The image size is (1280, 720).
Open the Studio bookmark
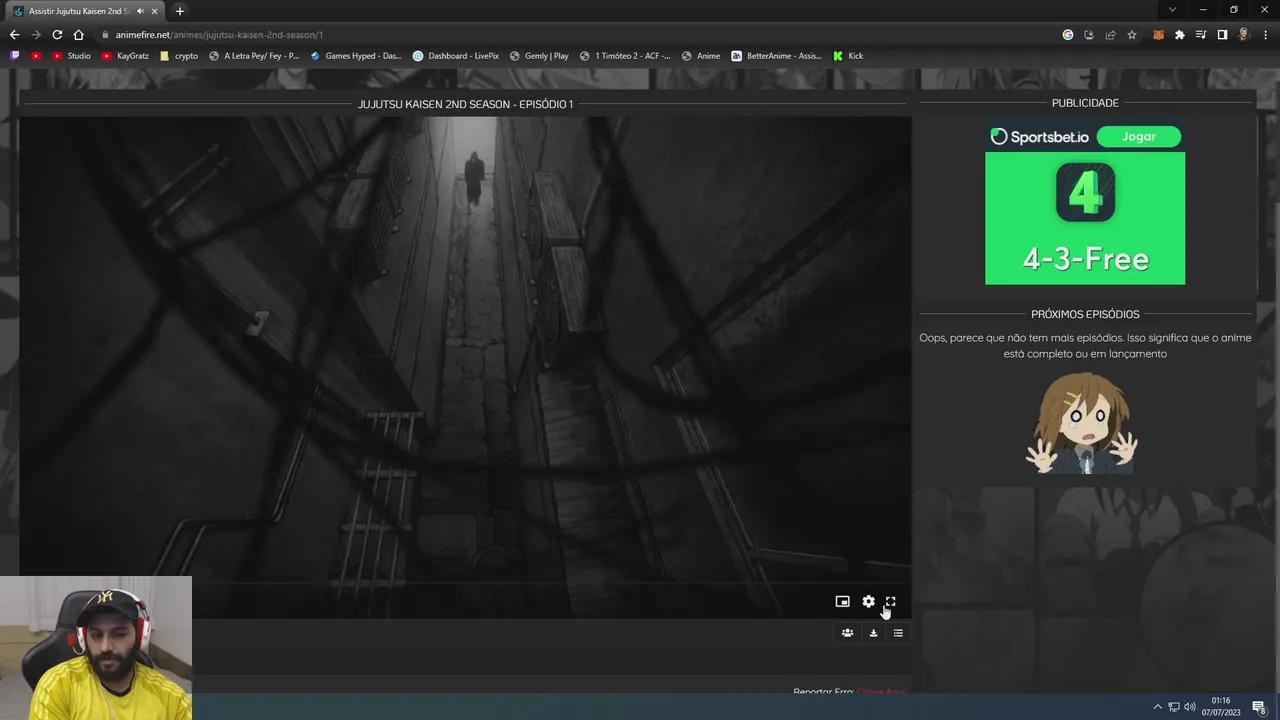pyautogui.click(x=71, y=56)
